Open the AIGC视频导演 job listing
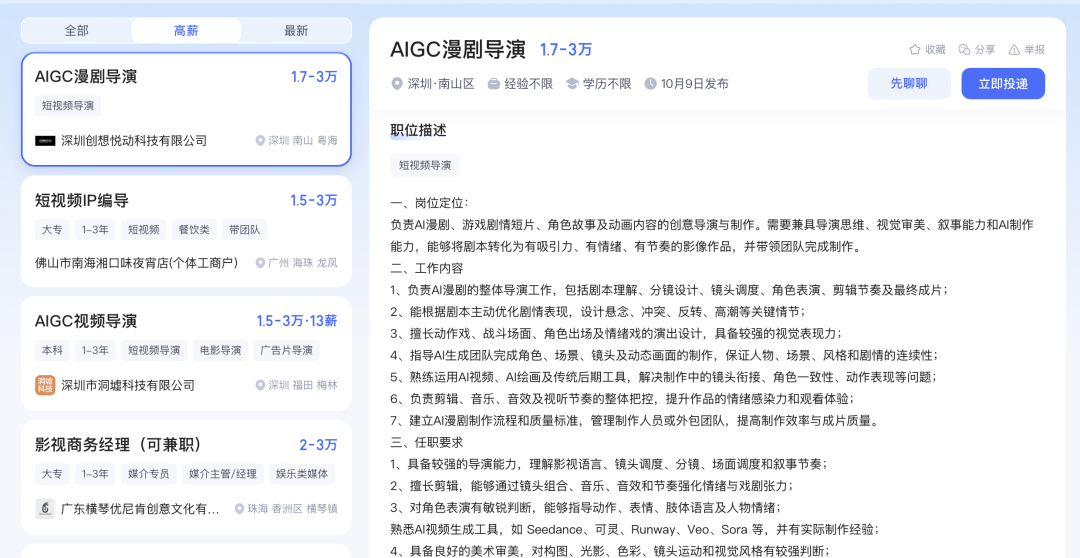The height and width of the screenshot is (558, 1080). 186,353
